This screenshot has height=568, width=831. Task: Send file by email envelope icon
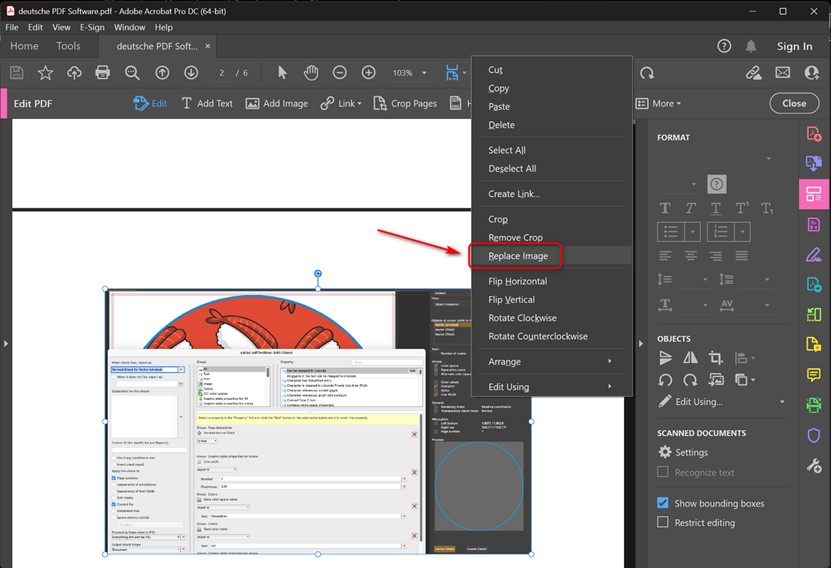click(782, 73)
